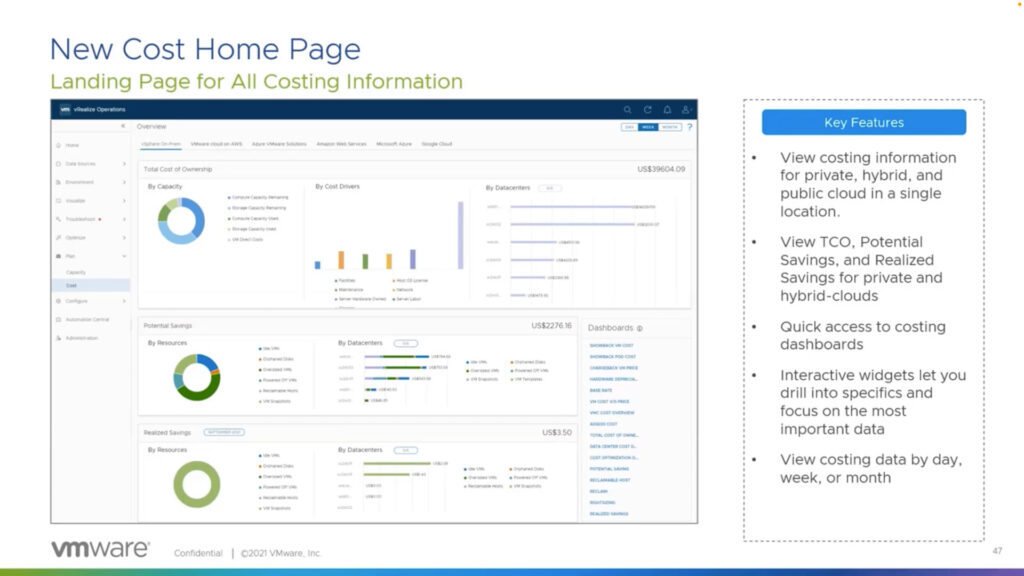
Task: Expand the Environment menu chevron
Action: [124, 182]
